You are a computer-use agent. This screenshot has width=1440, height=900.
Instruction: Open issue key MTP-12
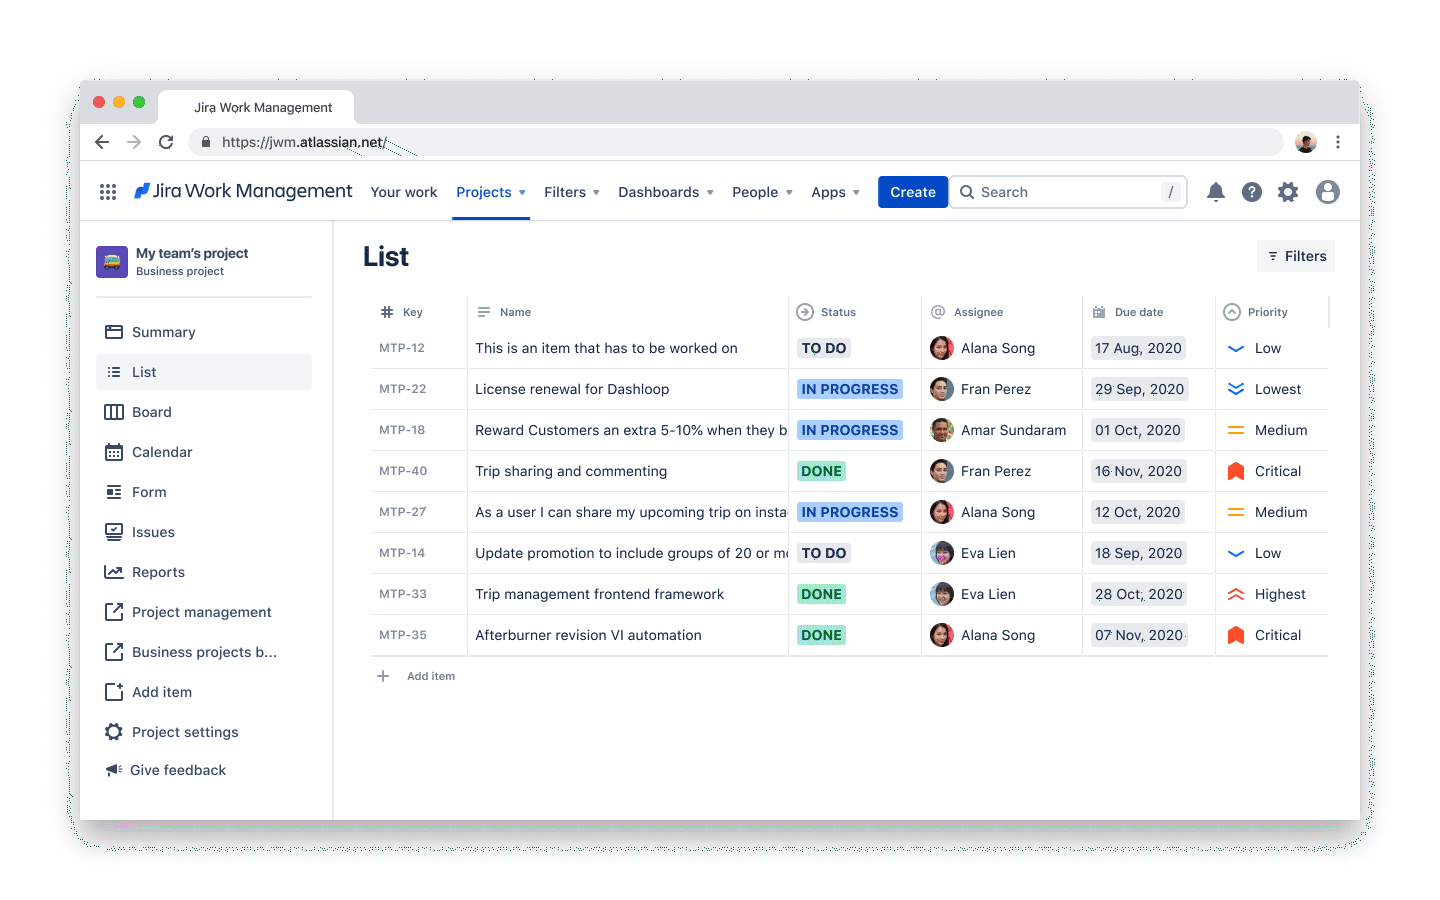(402, 348)
